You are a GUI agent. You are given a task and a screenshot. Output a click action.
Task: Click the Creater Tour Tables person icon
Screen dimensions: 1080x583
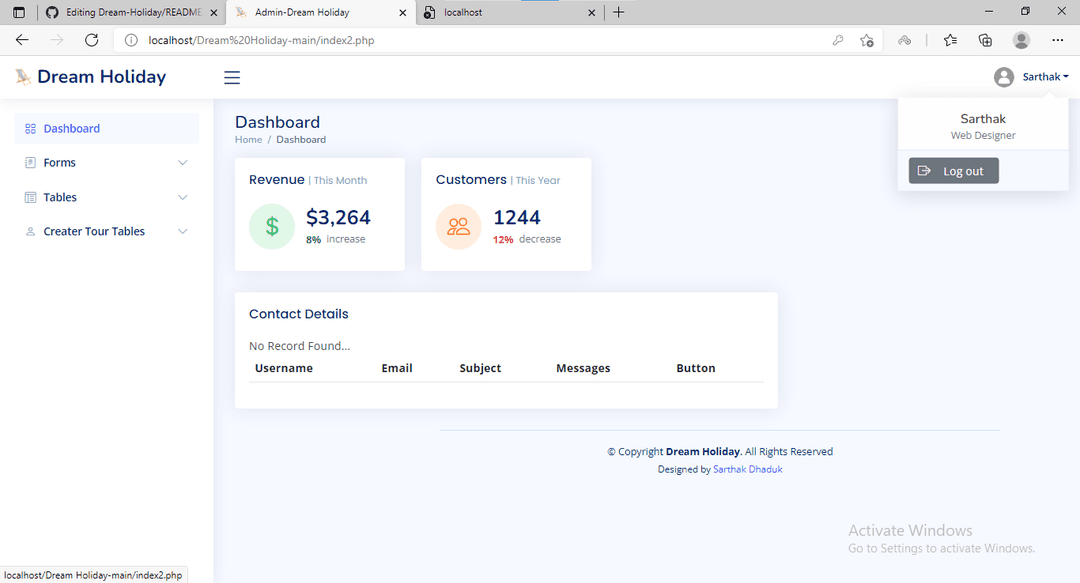coord(30,231)
